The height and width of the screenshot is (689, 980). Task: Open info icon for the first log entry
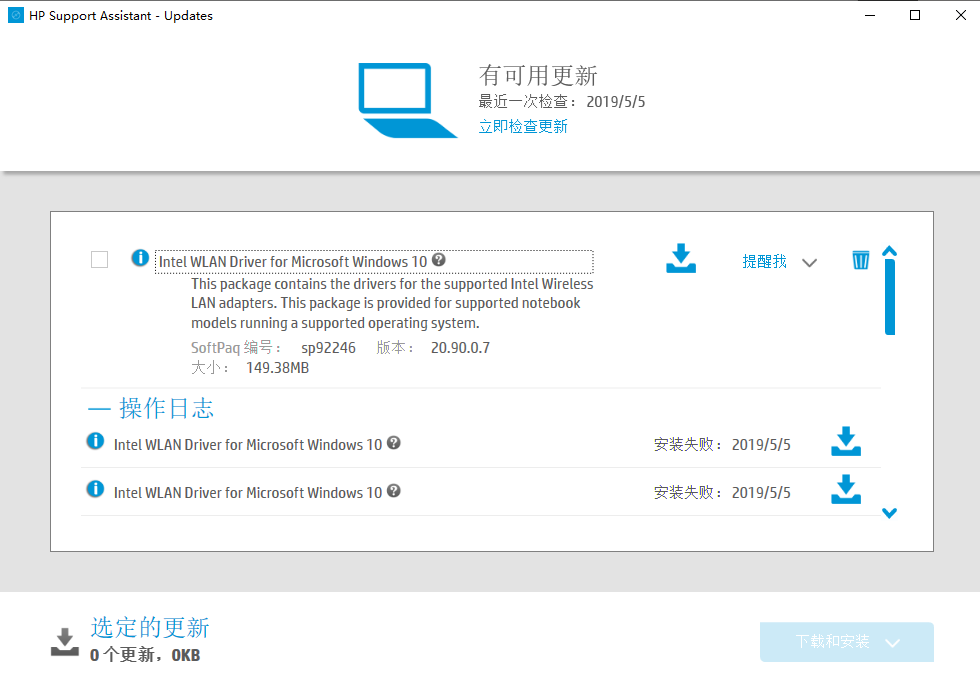coord(95,441)
